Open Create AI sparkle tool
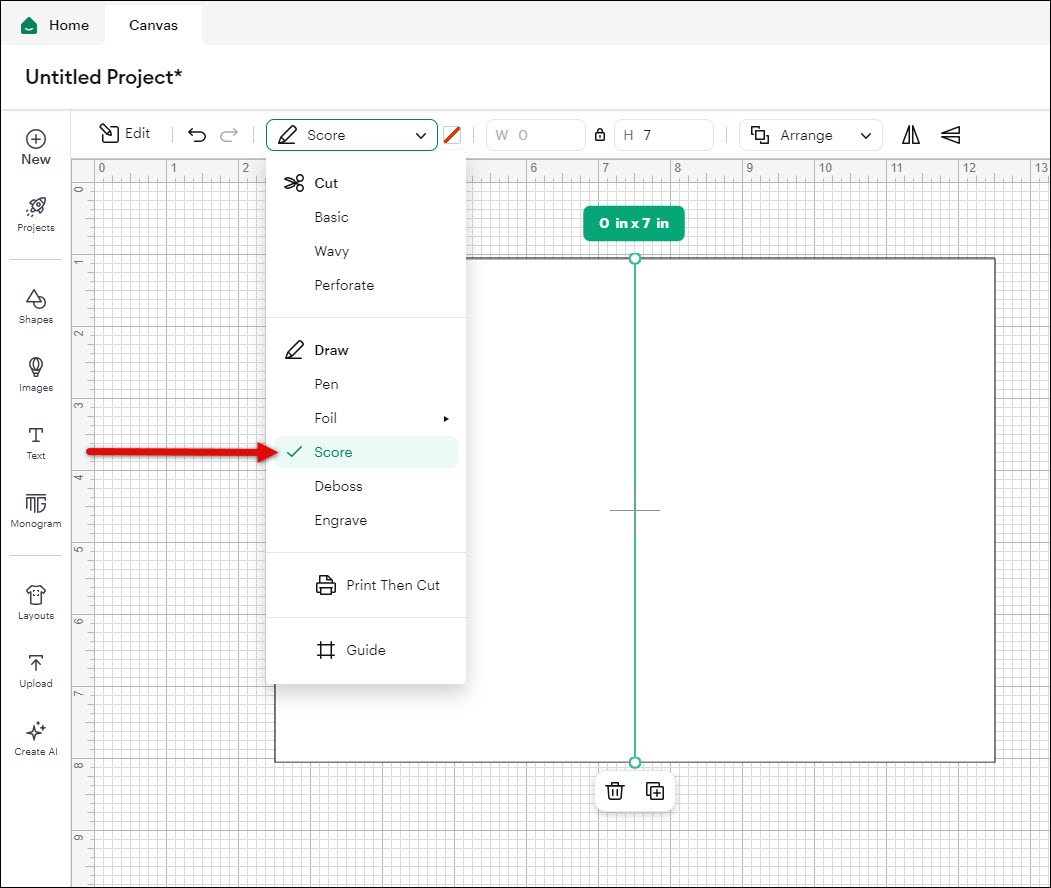The image size is (1051, 888). 35,731
